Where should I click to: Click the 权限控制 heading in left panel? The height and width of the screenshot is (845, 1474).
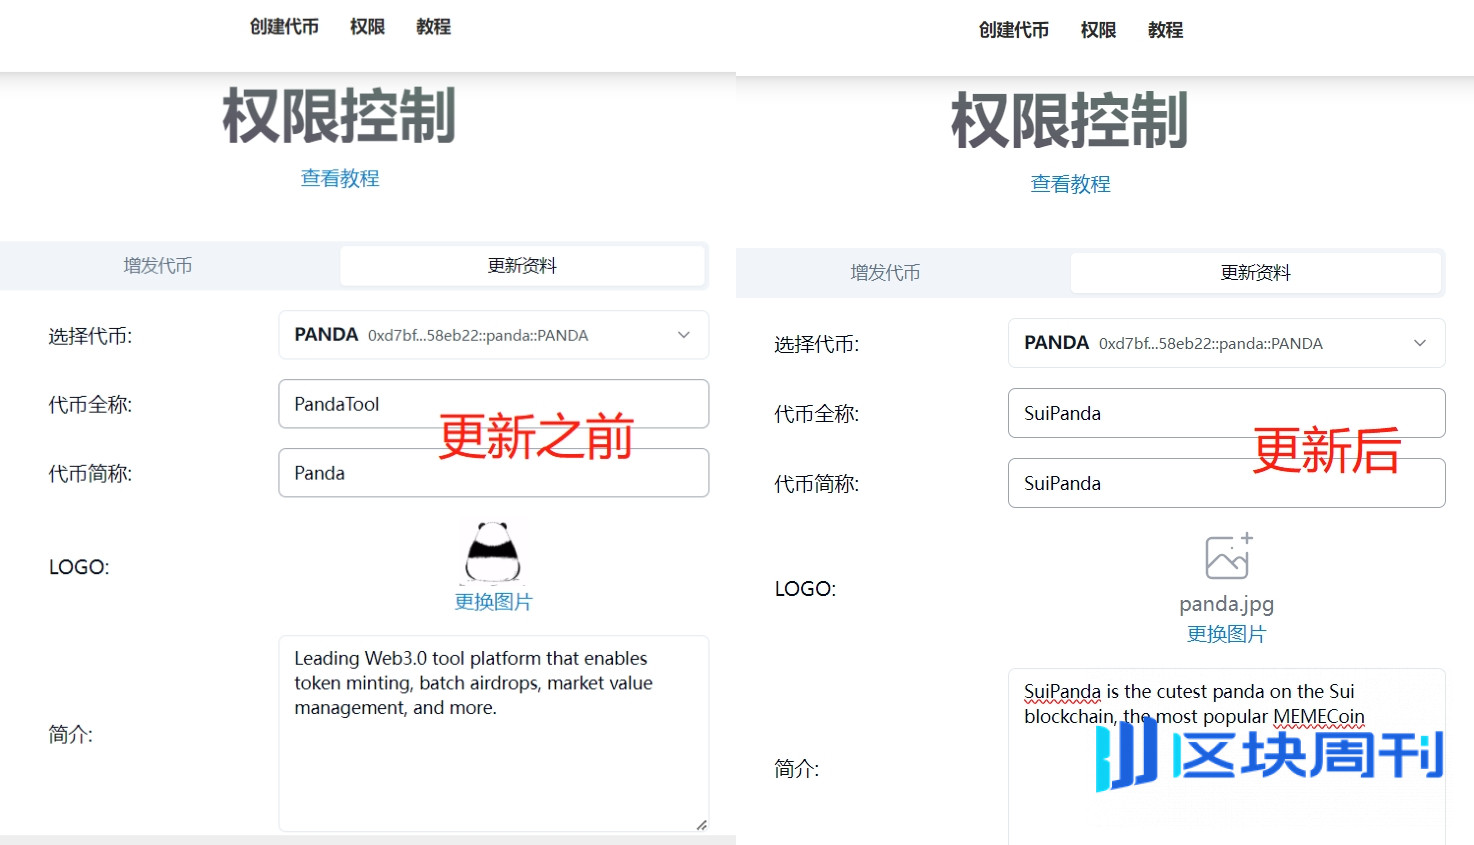(x=339, y=116)
